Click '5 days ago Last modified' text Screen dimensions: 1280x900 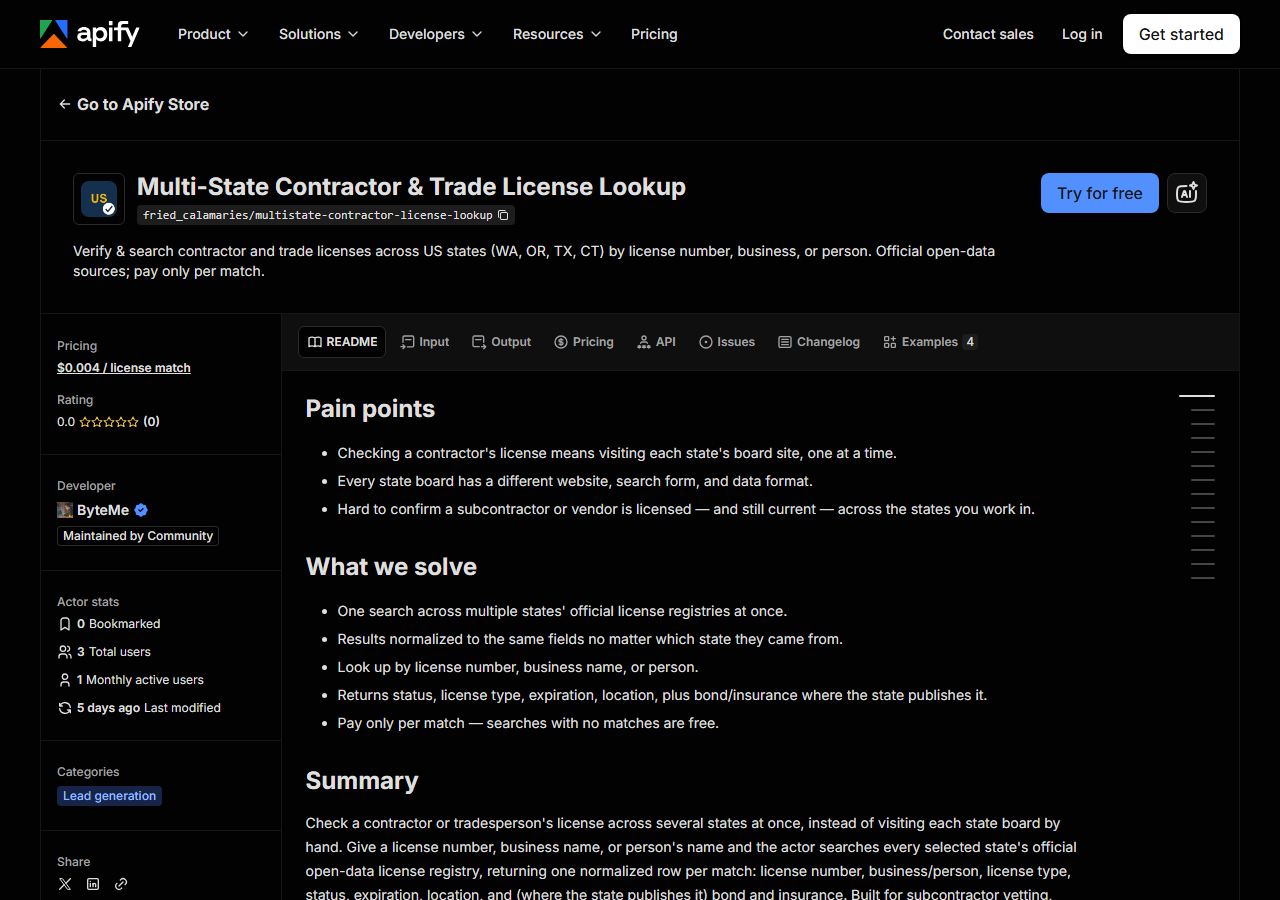click(x=149, y=708)
